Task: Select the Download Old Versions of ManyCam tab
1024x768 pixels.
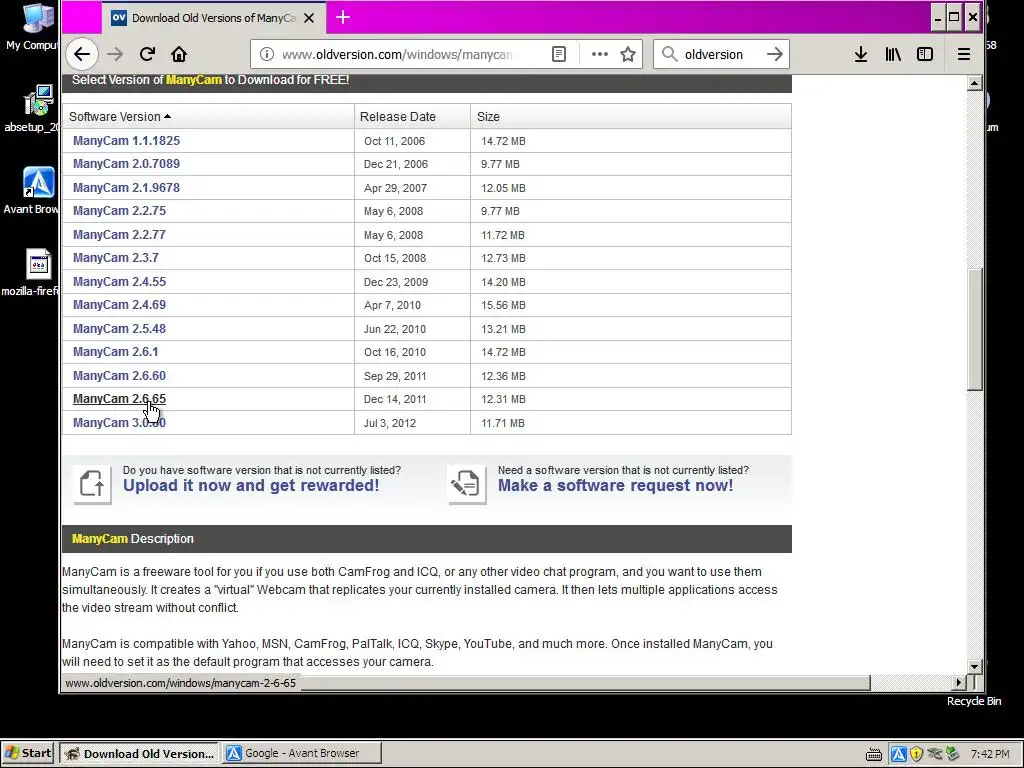Action: (213, 18)
